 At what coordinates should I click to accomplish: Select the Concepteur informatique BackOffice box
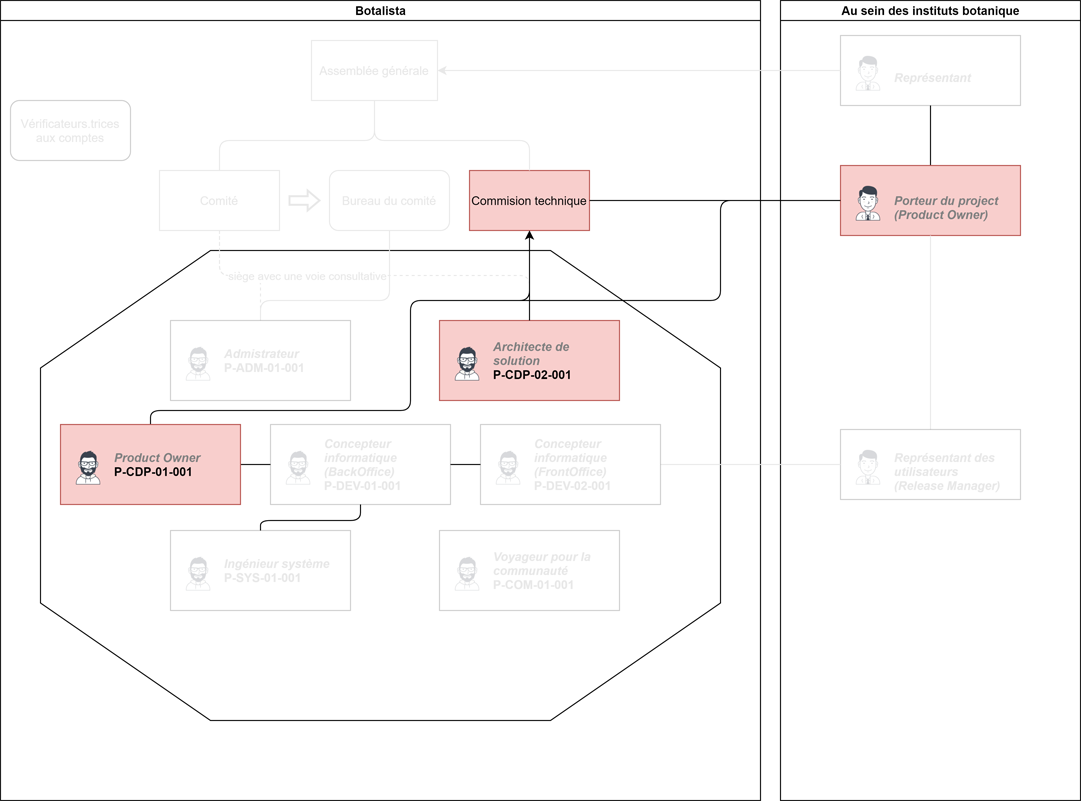pos(360,464)
